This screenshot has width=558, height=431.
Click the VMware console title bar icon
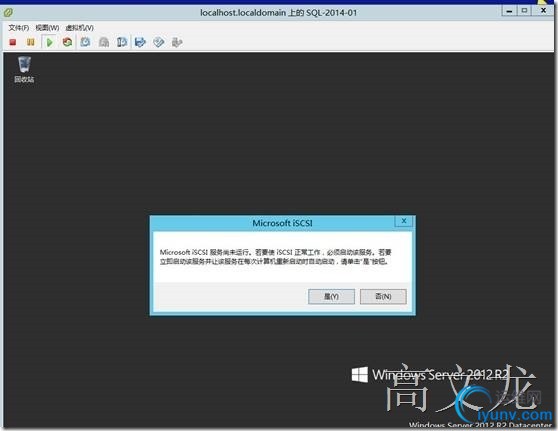(x=8, y=13)
